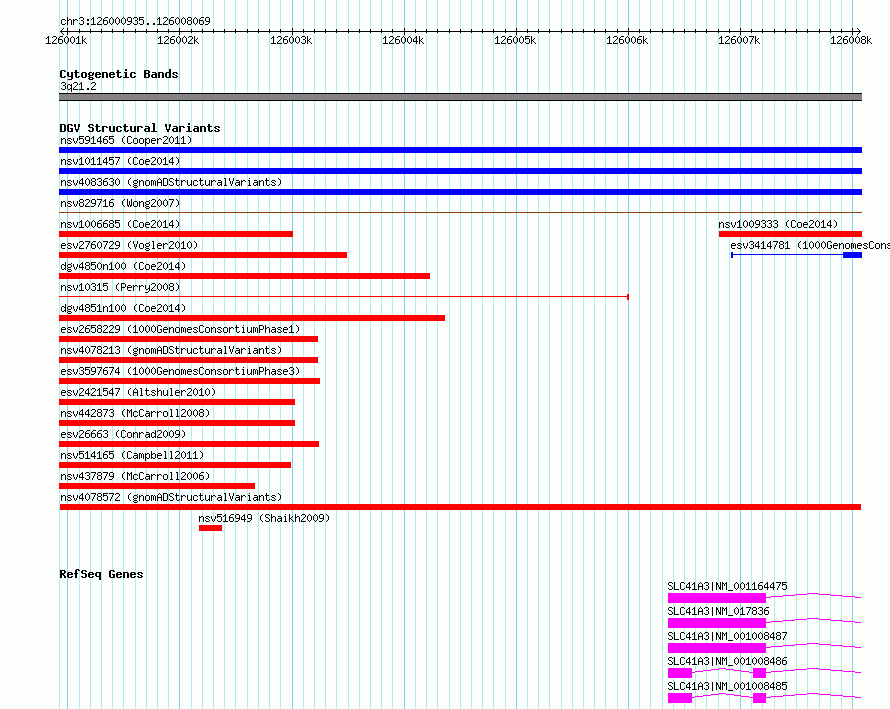Select nsv4078572 (gnomADStructuralVariants) label

[171, 497]
